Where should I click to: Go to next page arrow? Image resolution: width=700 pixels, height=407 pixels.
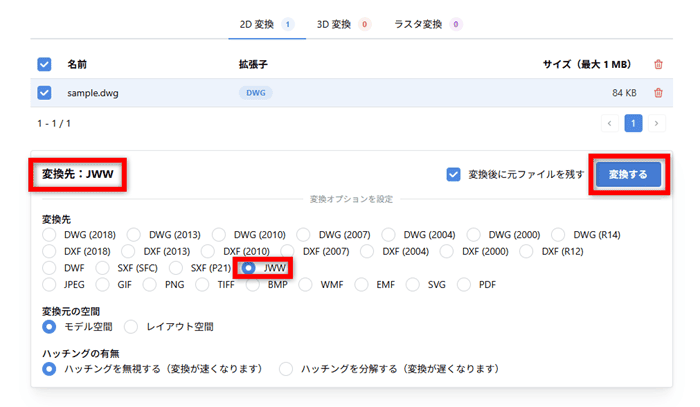click(x=656, y=123)
